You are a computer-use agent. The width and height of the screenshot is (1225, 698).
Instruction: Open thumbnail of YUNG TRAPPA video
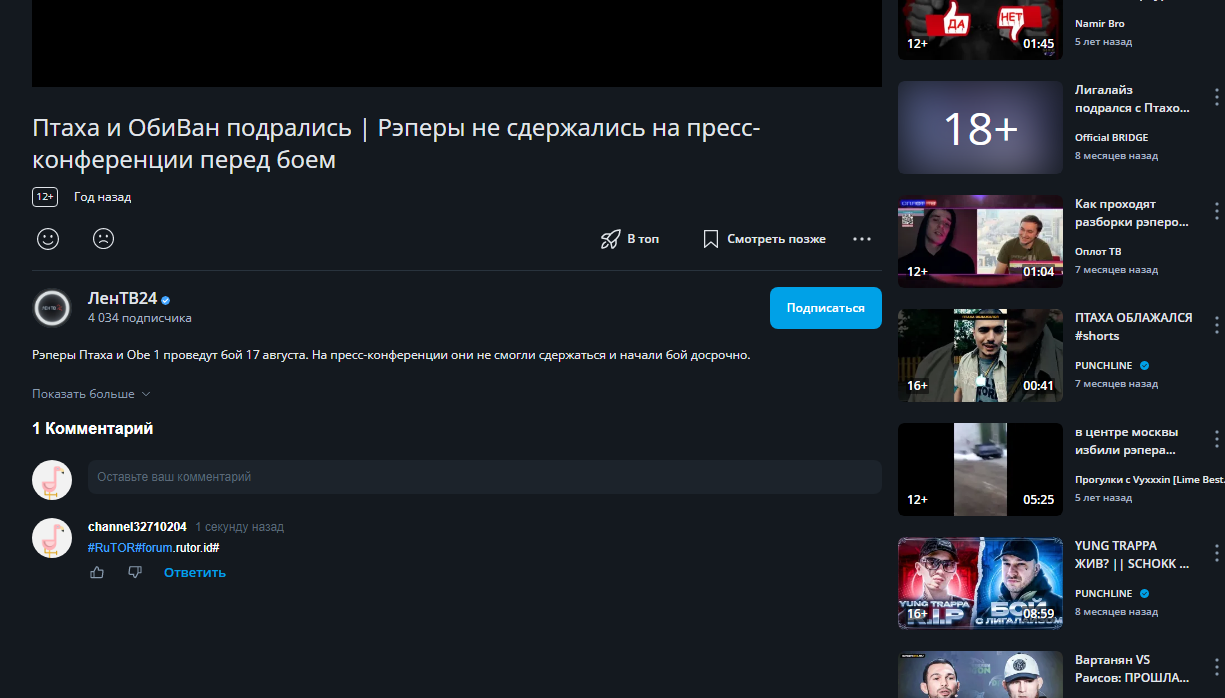click(x=980, y=584)
